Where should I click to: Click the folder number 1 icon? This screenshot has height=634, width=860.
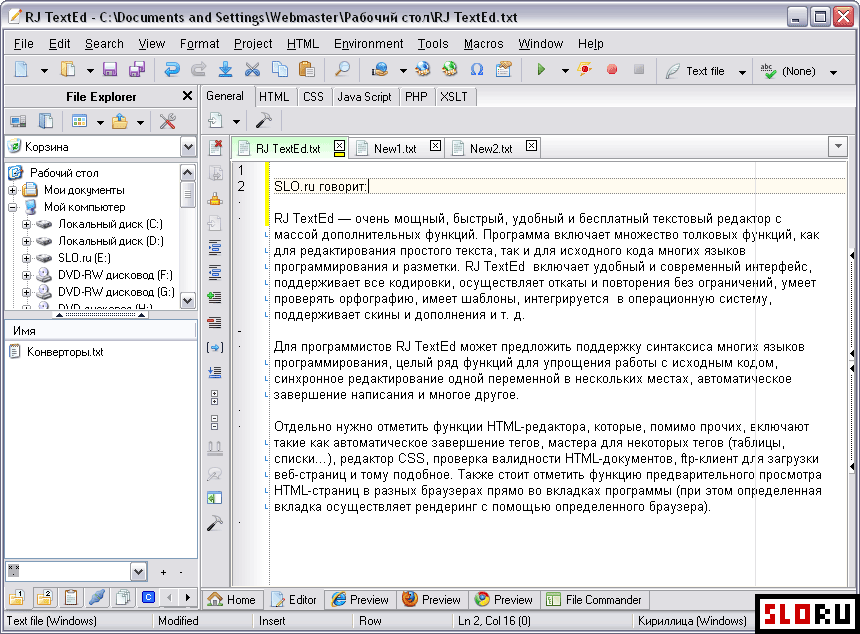click(17, 597)
